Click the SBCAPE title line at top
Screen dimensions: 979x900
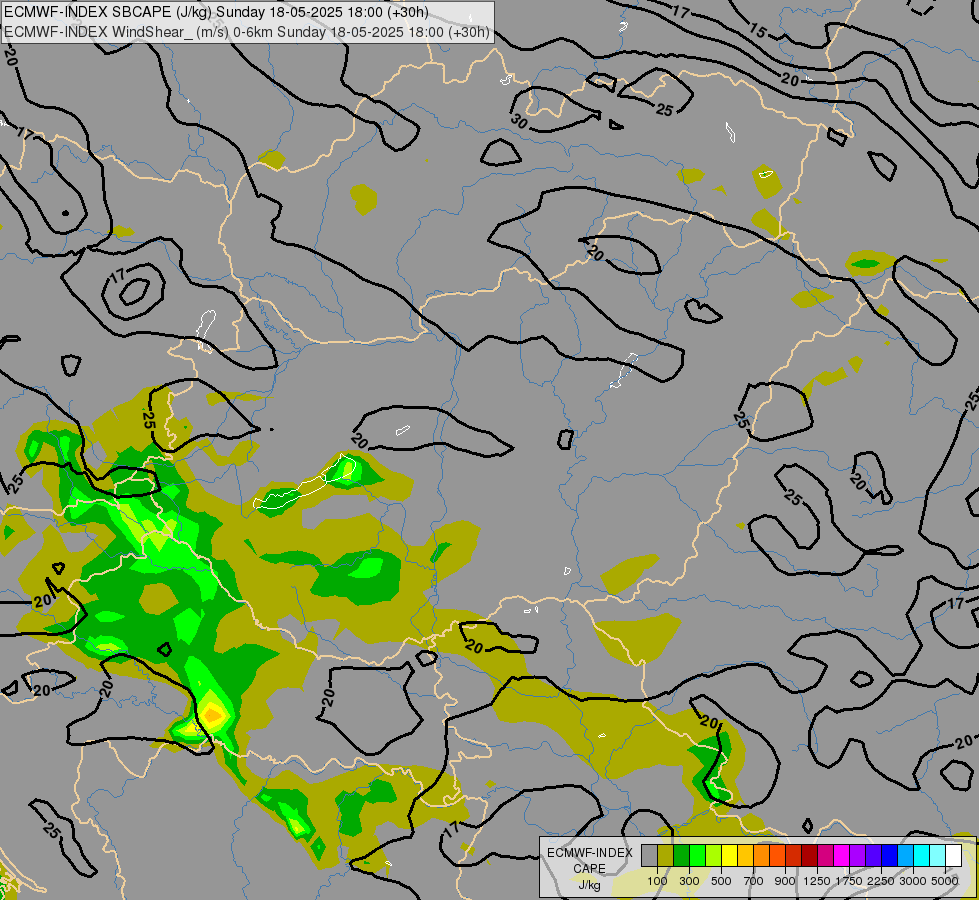216,12
